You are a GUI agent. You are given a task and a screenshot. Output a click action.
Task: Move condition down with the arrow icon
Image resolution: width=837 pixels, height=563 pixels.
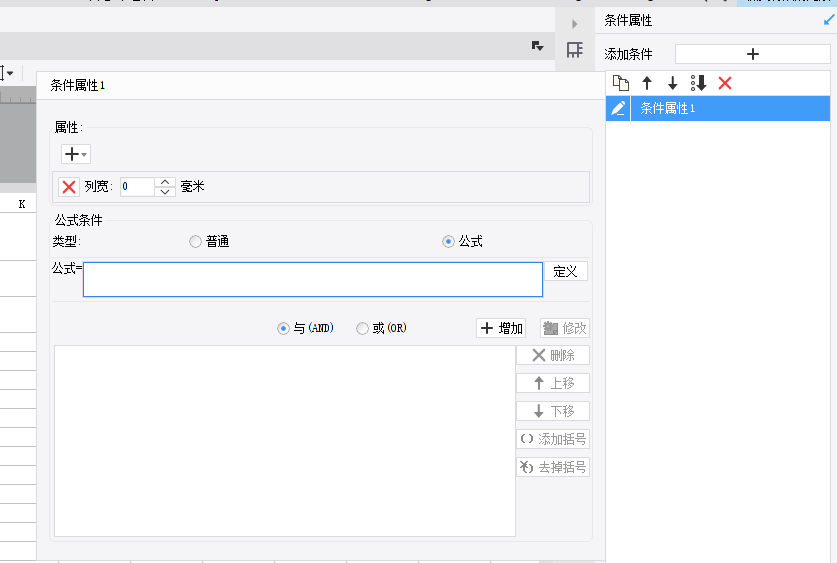pyautogui.click(x=673, y=83)
